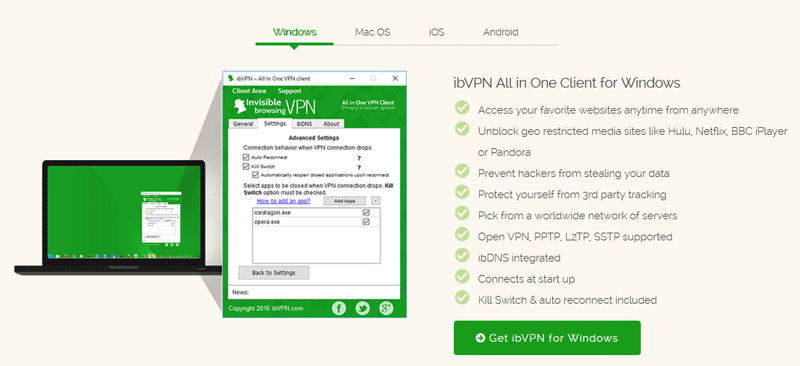Toggle the Kill Switch checkbox
Screen dimensions: 800x366
[246, 166]
